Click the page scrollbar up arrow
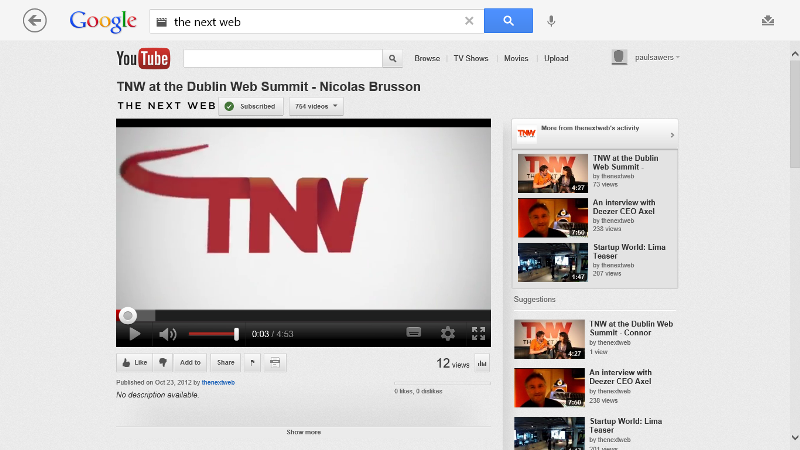 (x=794, y=54)
